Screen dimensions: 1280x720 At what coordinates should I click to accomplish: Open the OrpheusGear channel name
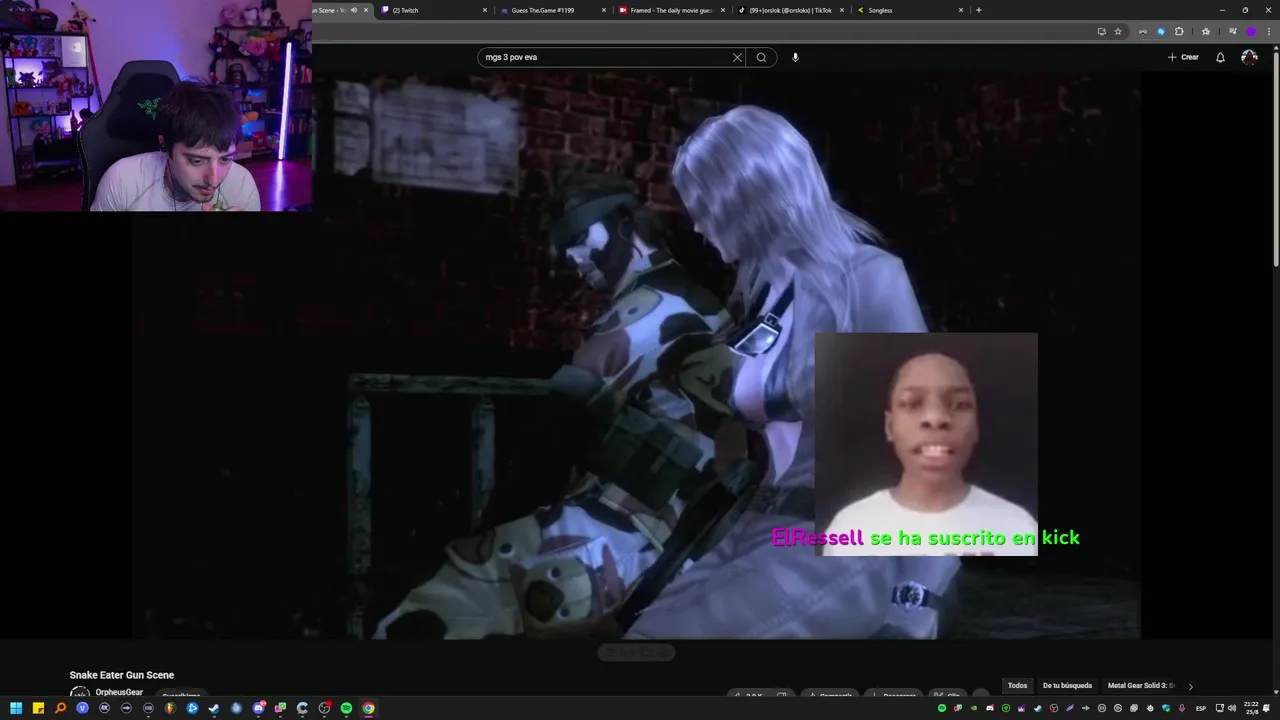click(x=119, y=692)
